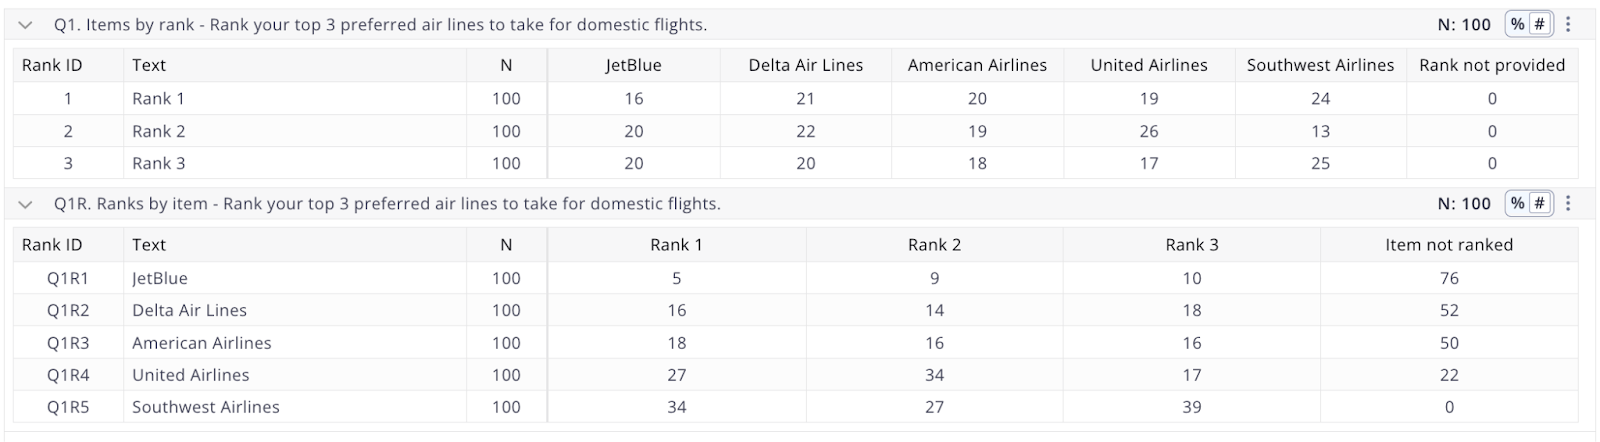Switch Q1R table to count (#) view
This screenshot has height=442, width=1600.
1540,204
